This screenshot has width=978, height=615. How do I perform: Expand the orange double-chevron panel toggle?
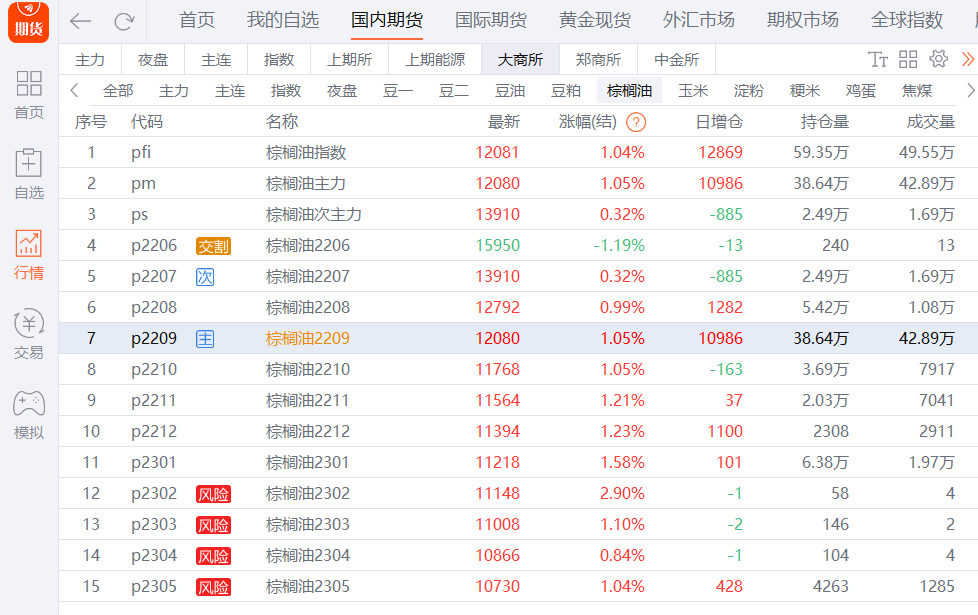966,59
